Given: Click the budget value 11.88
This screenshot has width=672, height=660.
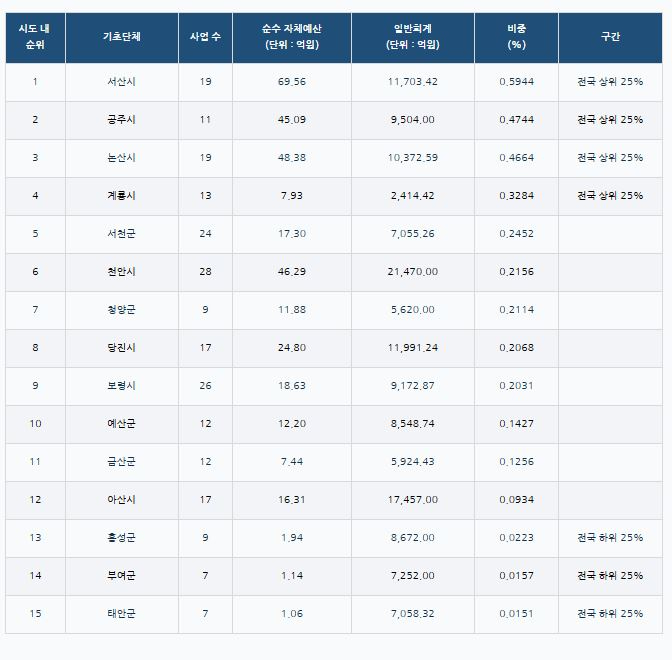Looking at the screenshot, I should point(292,310).
